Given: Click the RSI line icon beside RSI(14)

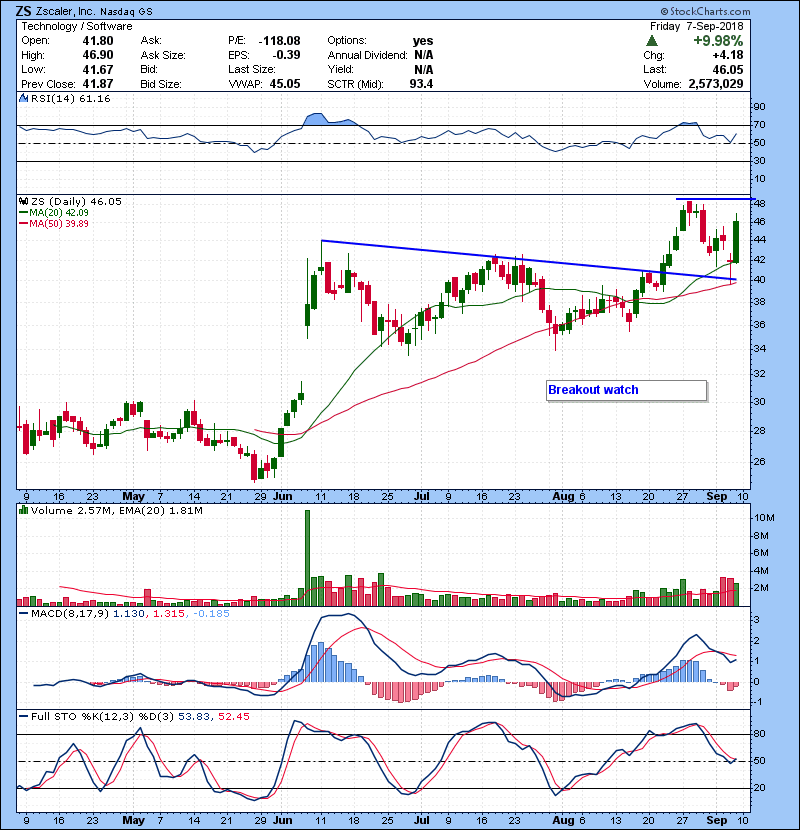Looking at the screenshot, I should pos(23,98).
